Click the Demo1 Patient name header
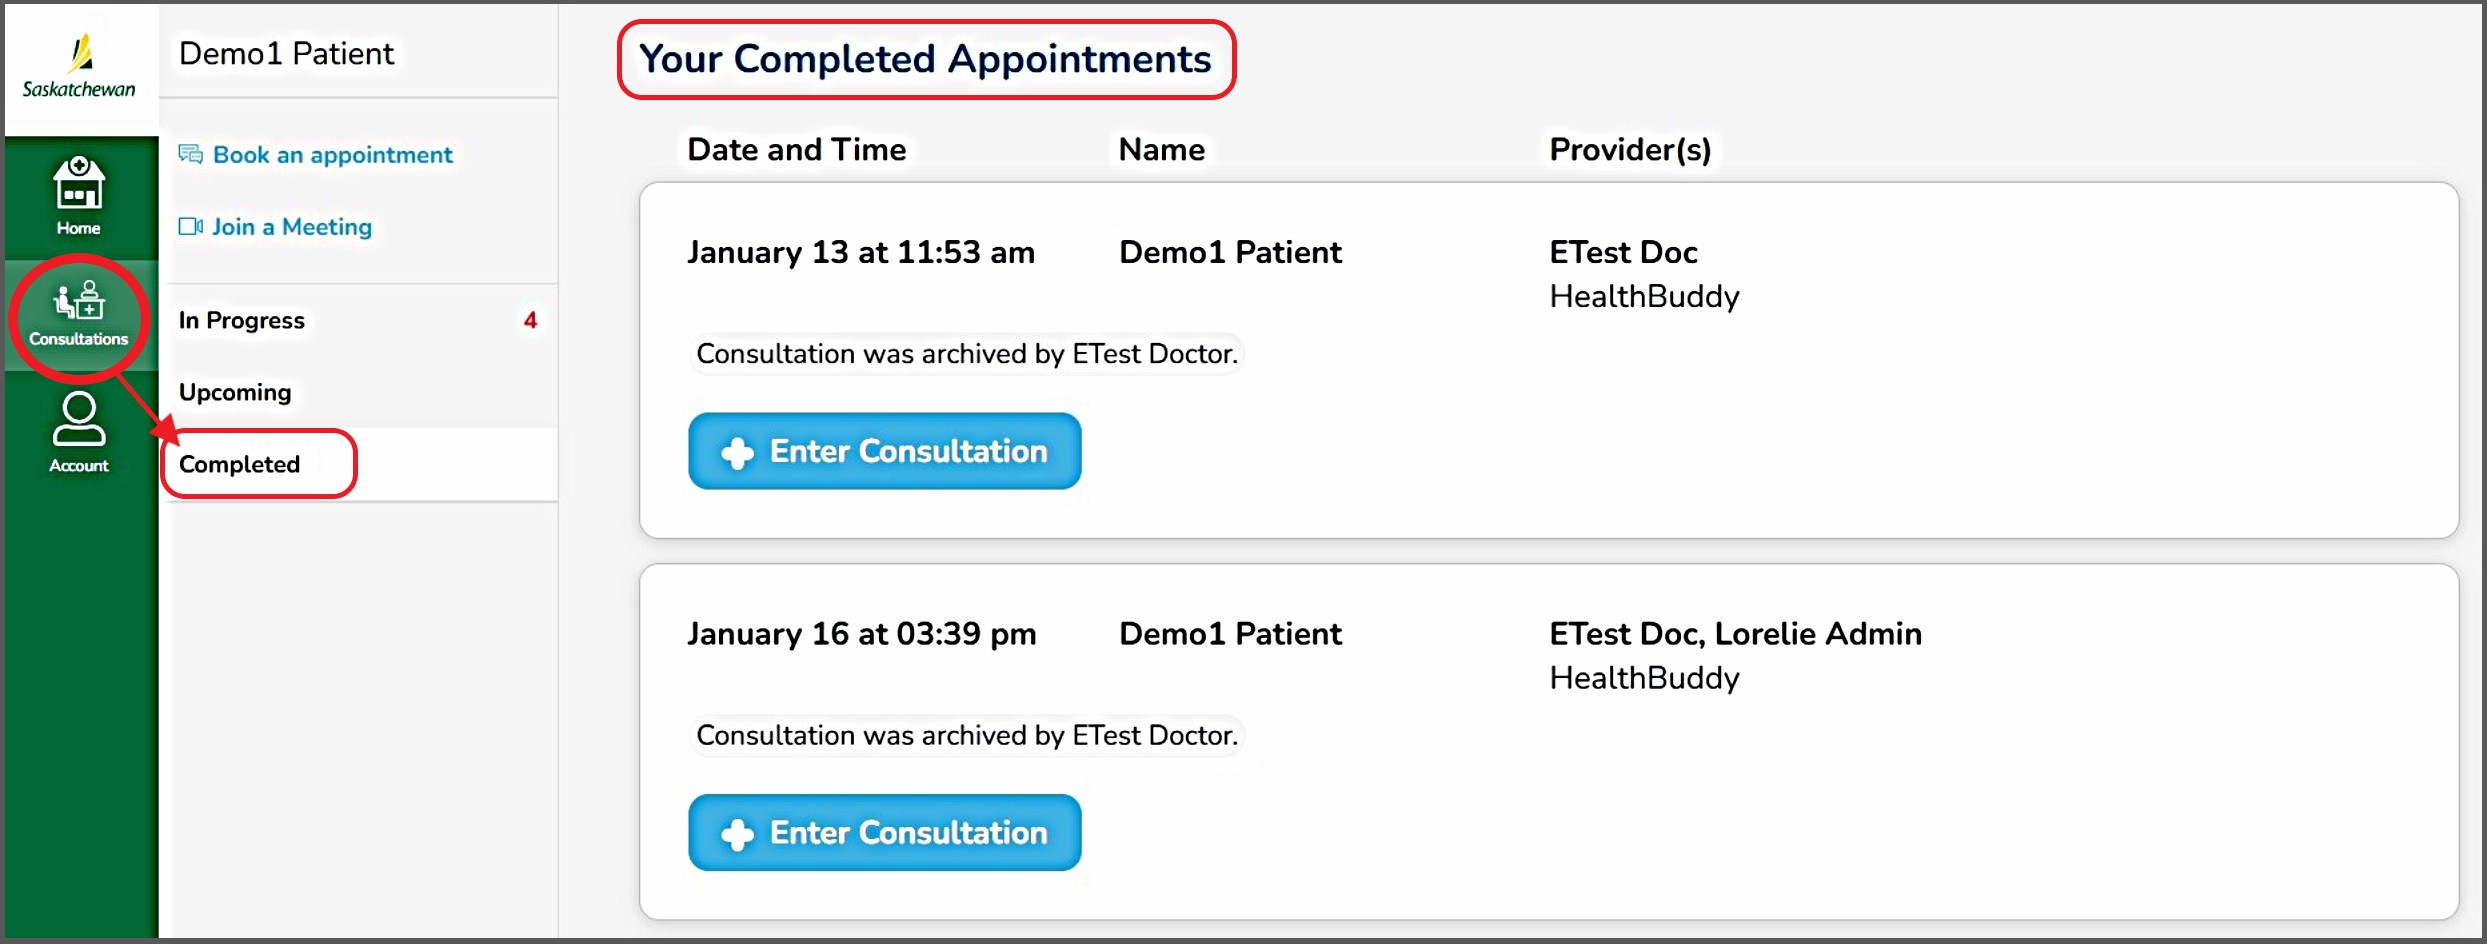The height and width of the screenshot is (944, 2487). tap(286, 53)
